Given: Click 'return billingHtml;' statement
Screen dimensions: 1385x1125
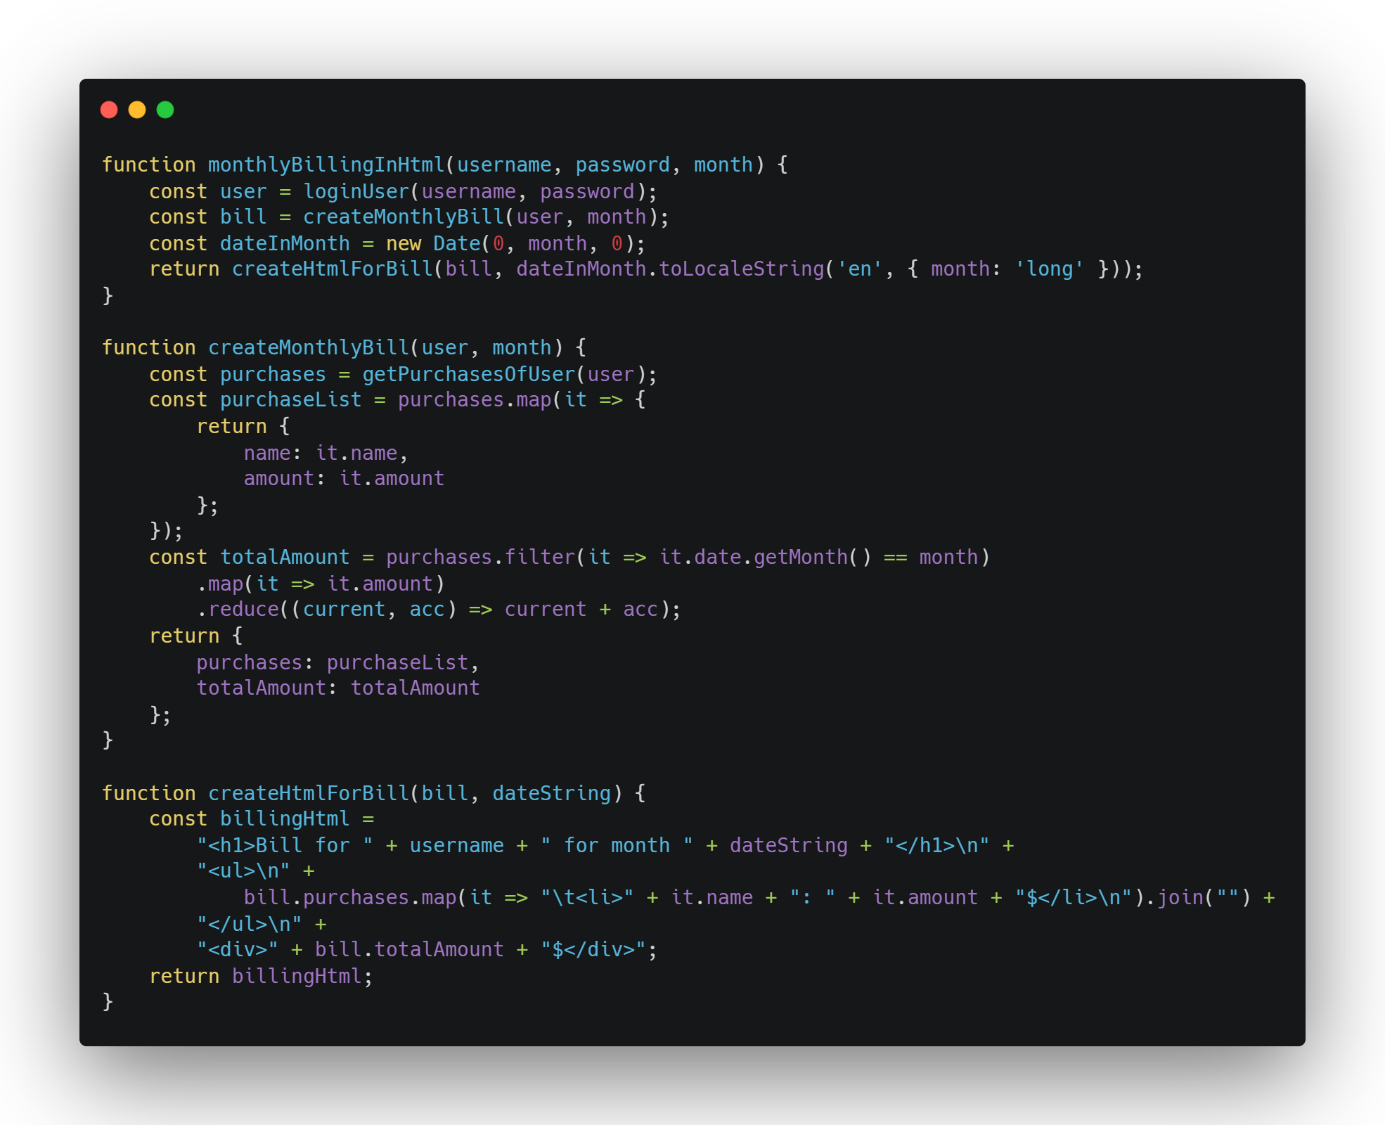Looking at the screenshot, I should pyautogui.click(x=261, y=976).
